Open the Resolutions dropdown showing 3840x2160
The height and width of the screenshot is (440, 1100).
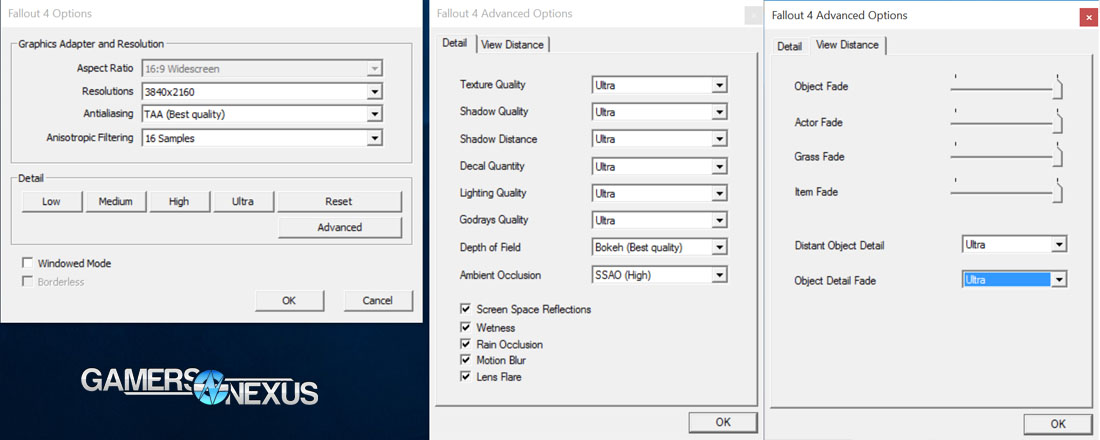click(262, 92)
